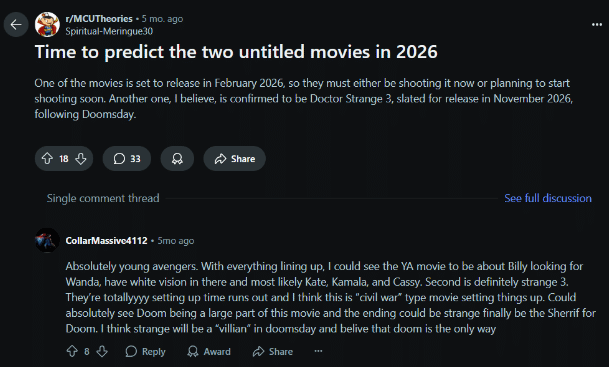This screenshot has height=367, width=609.
Task: Upvote CollarMassive4112's comment
Action: (72, 351)
